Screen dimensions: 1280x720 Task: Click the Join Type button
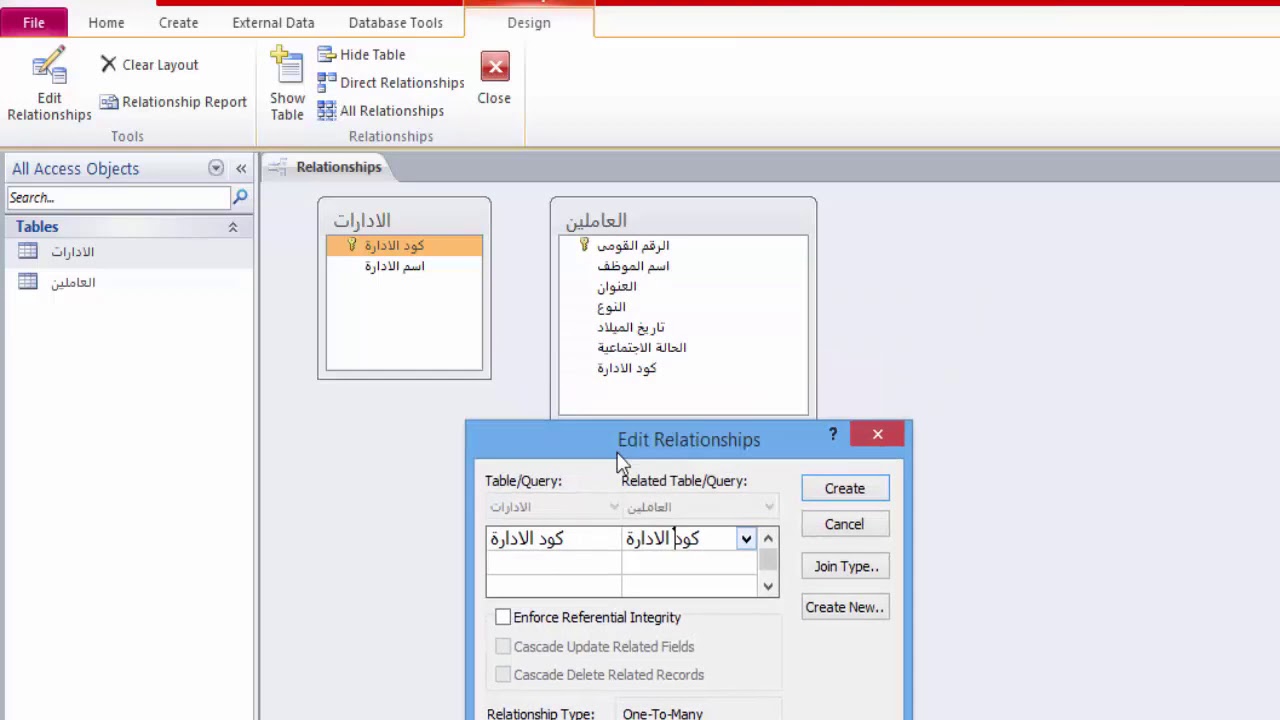(845, 566)
